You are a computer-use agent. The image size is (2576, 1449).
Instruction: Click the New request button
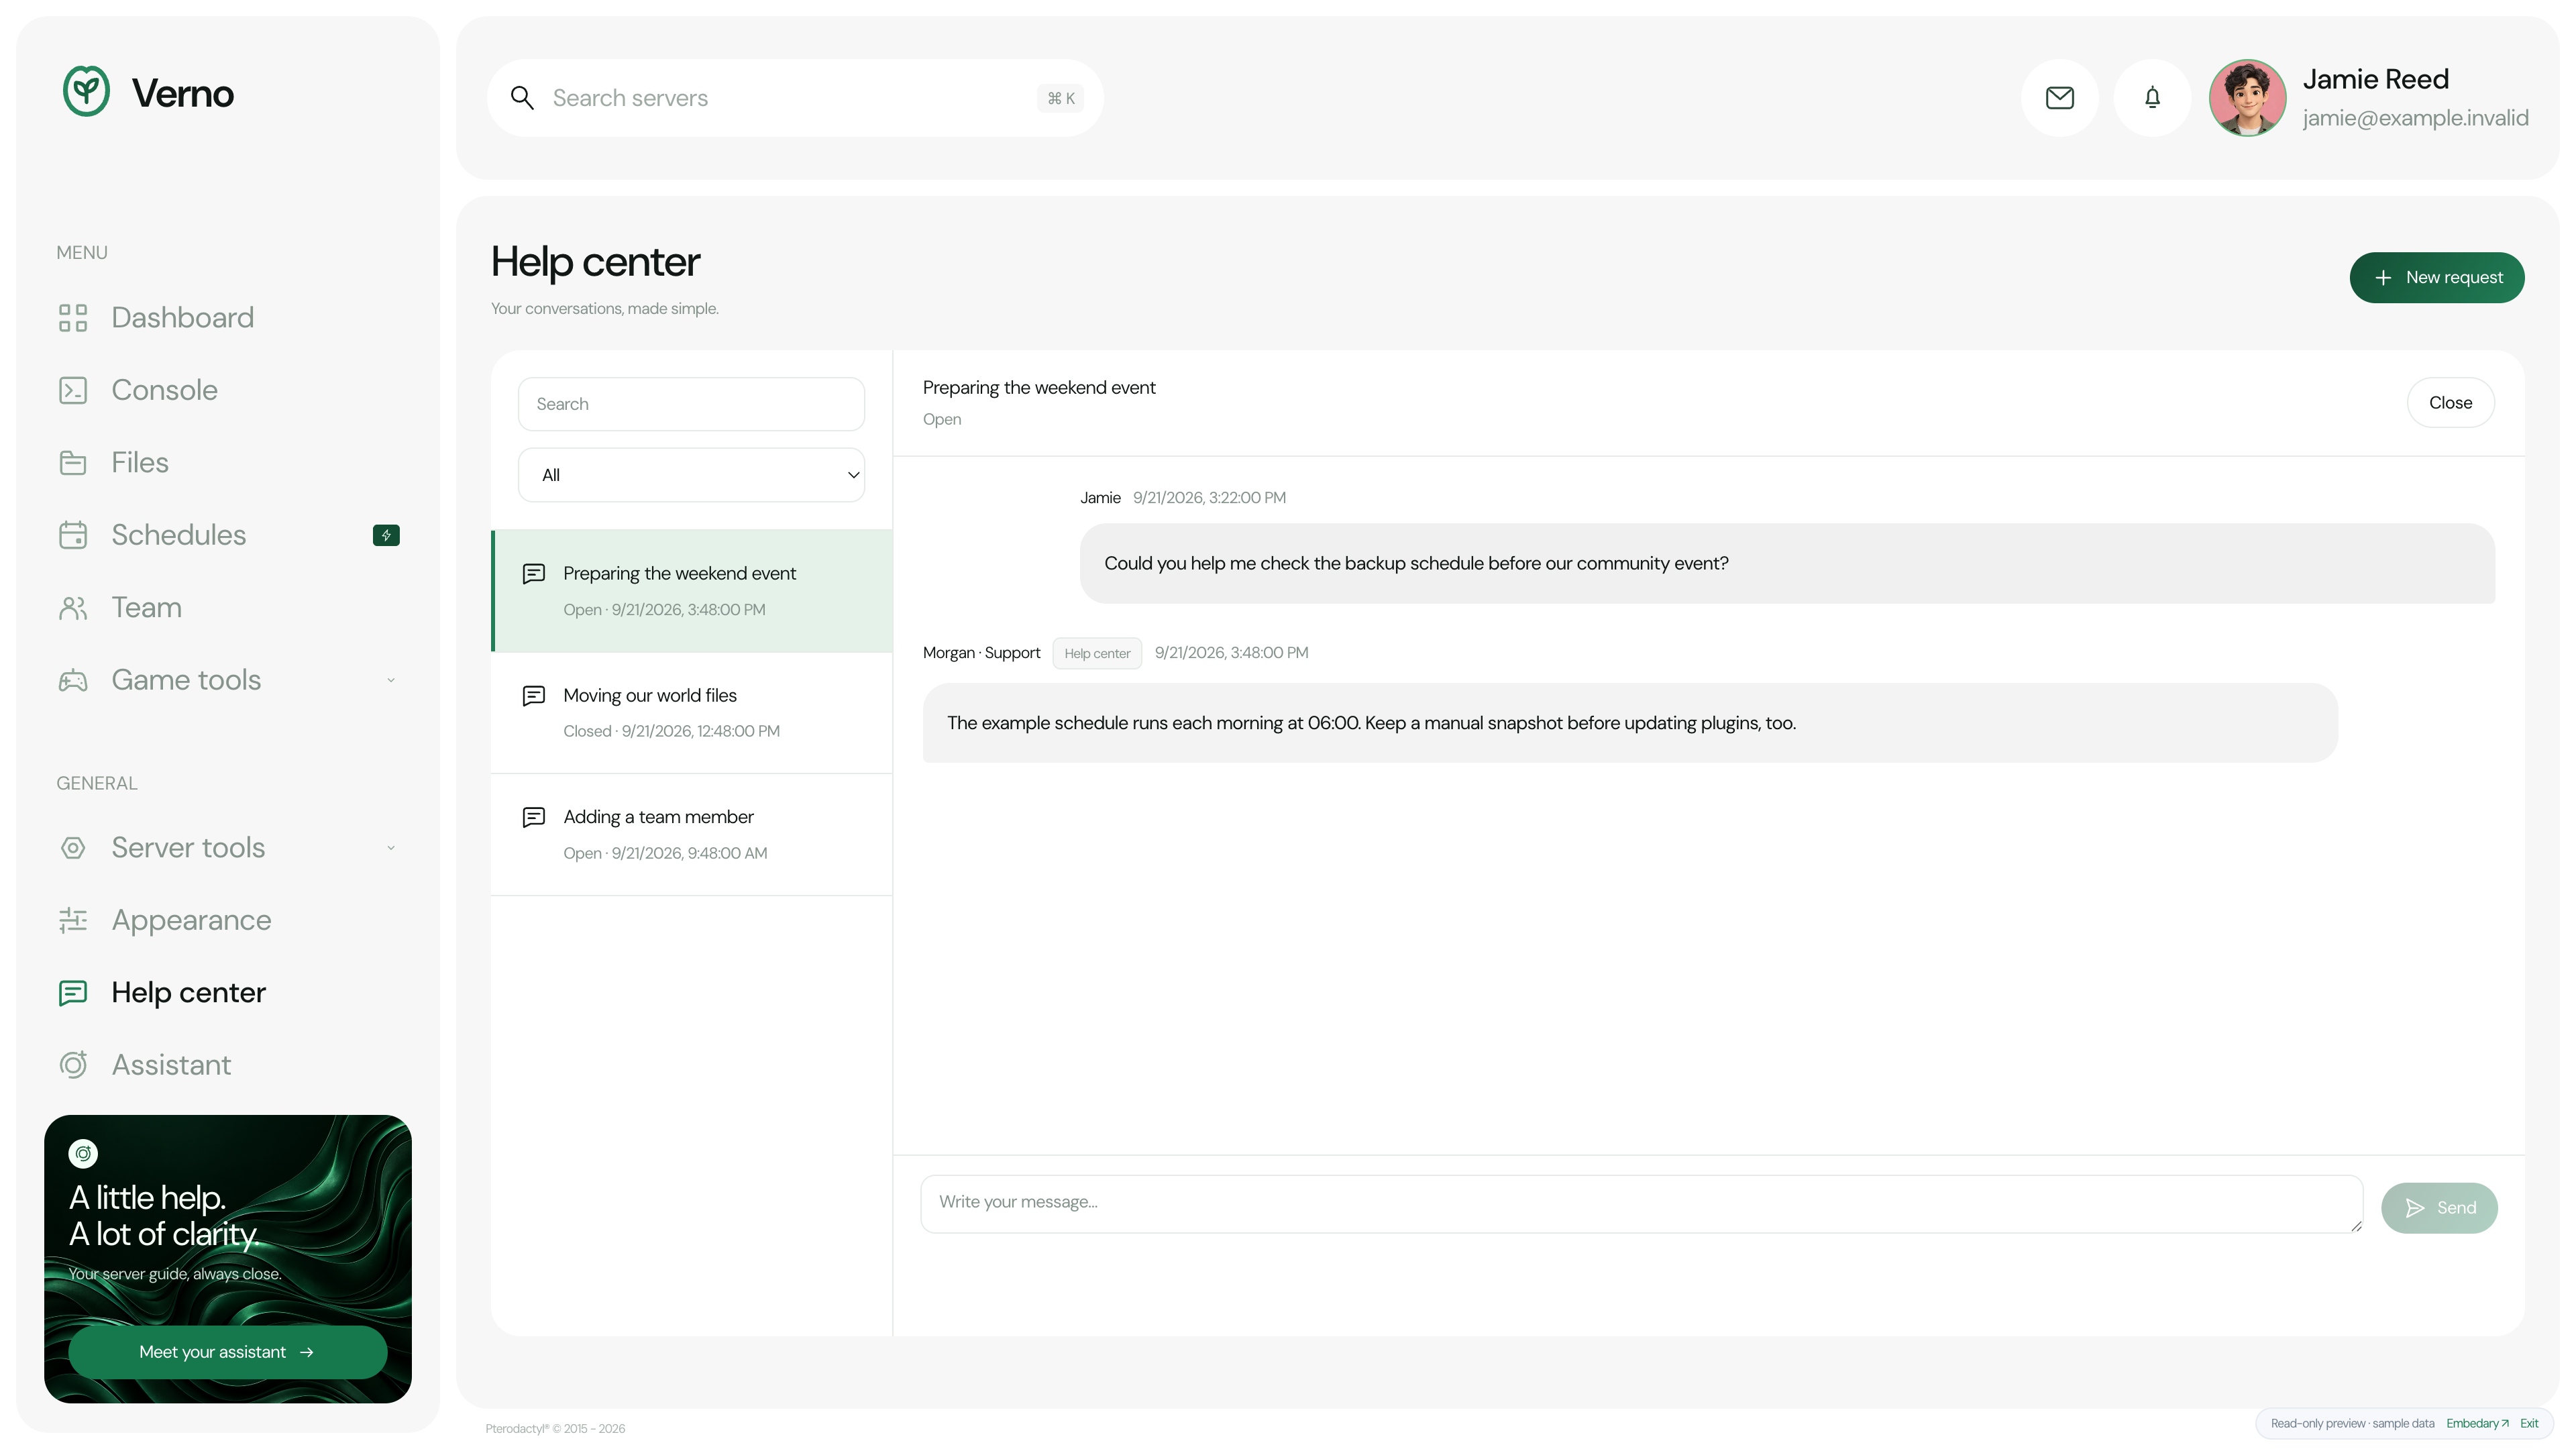[x=2436, y=277]
